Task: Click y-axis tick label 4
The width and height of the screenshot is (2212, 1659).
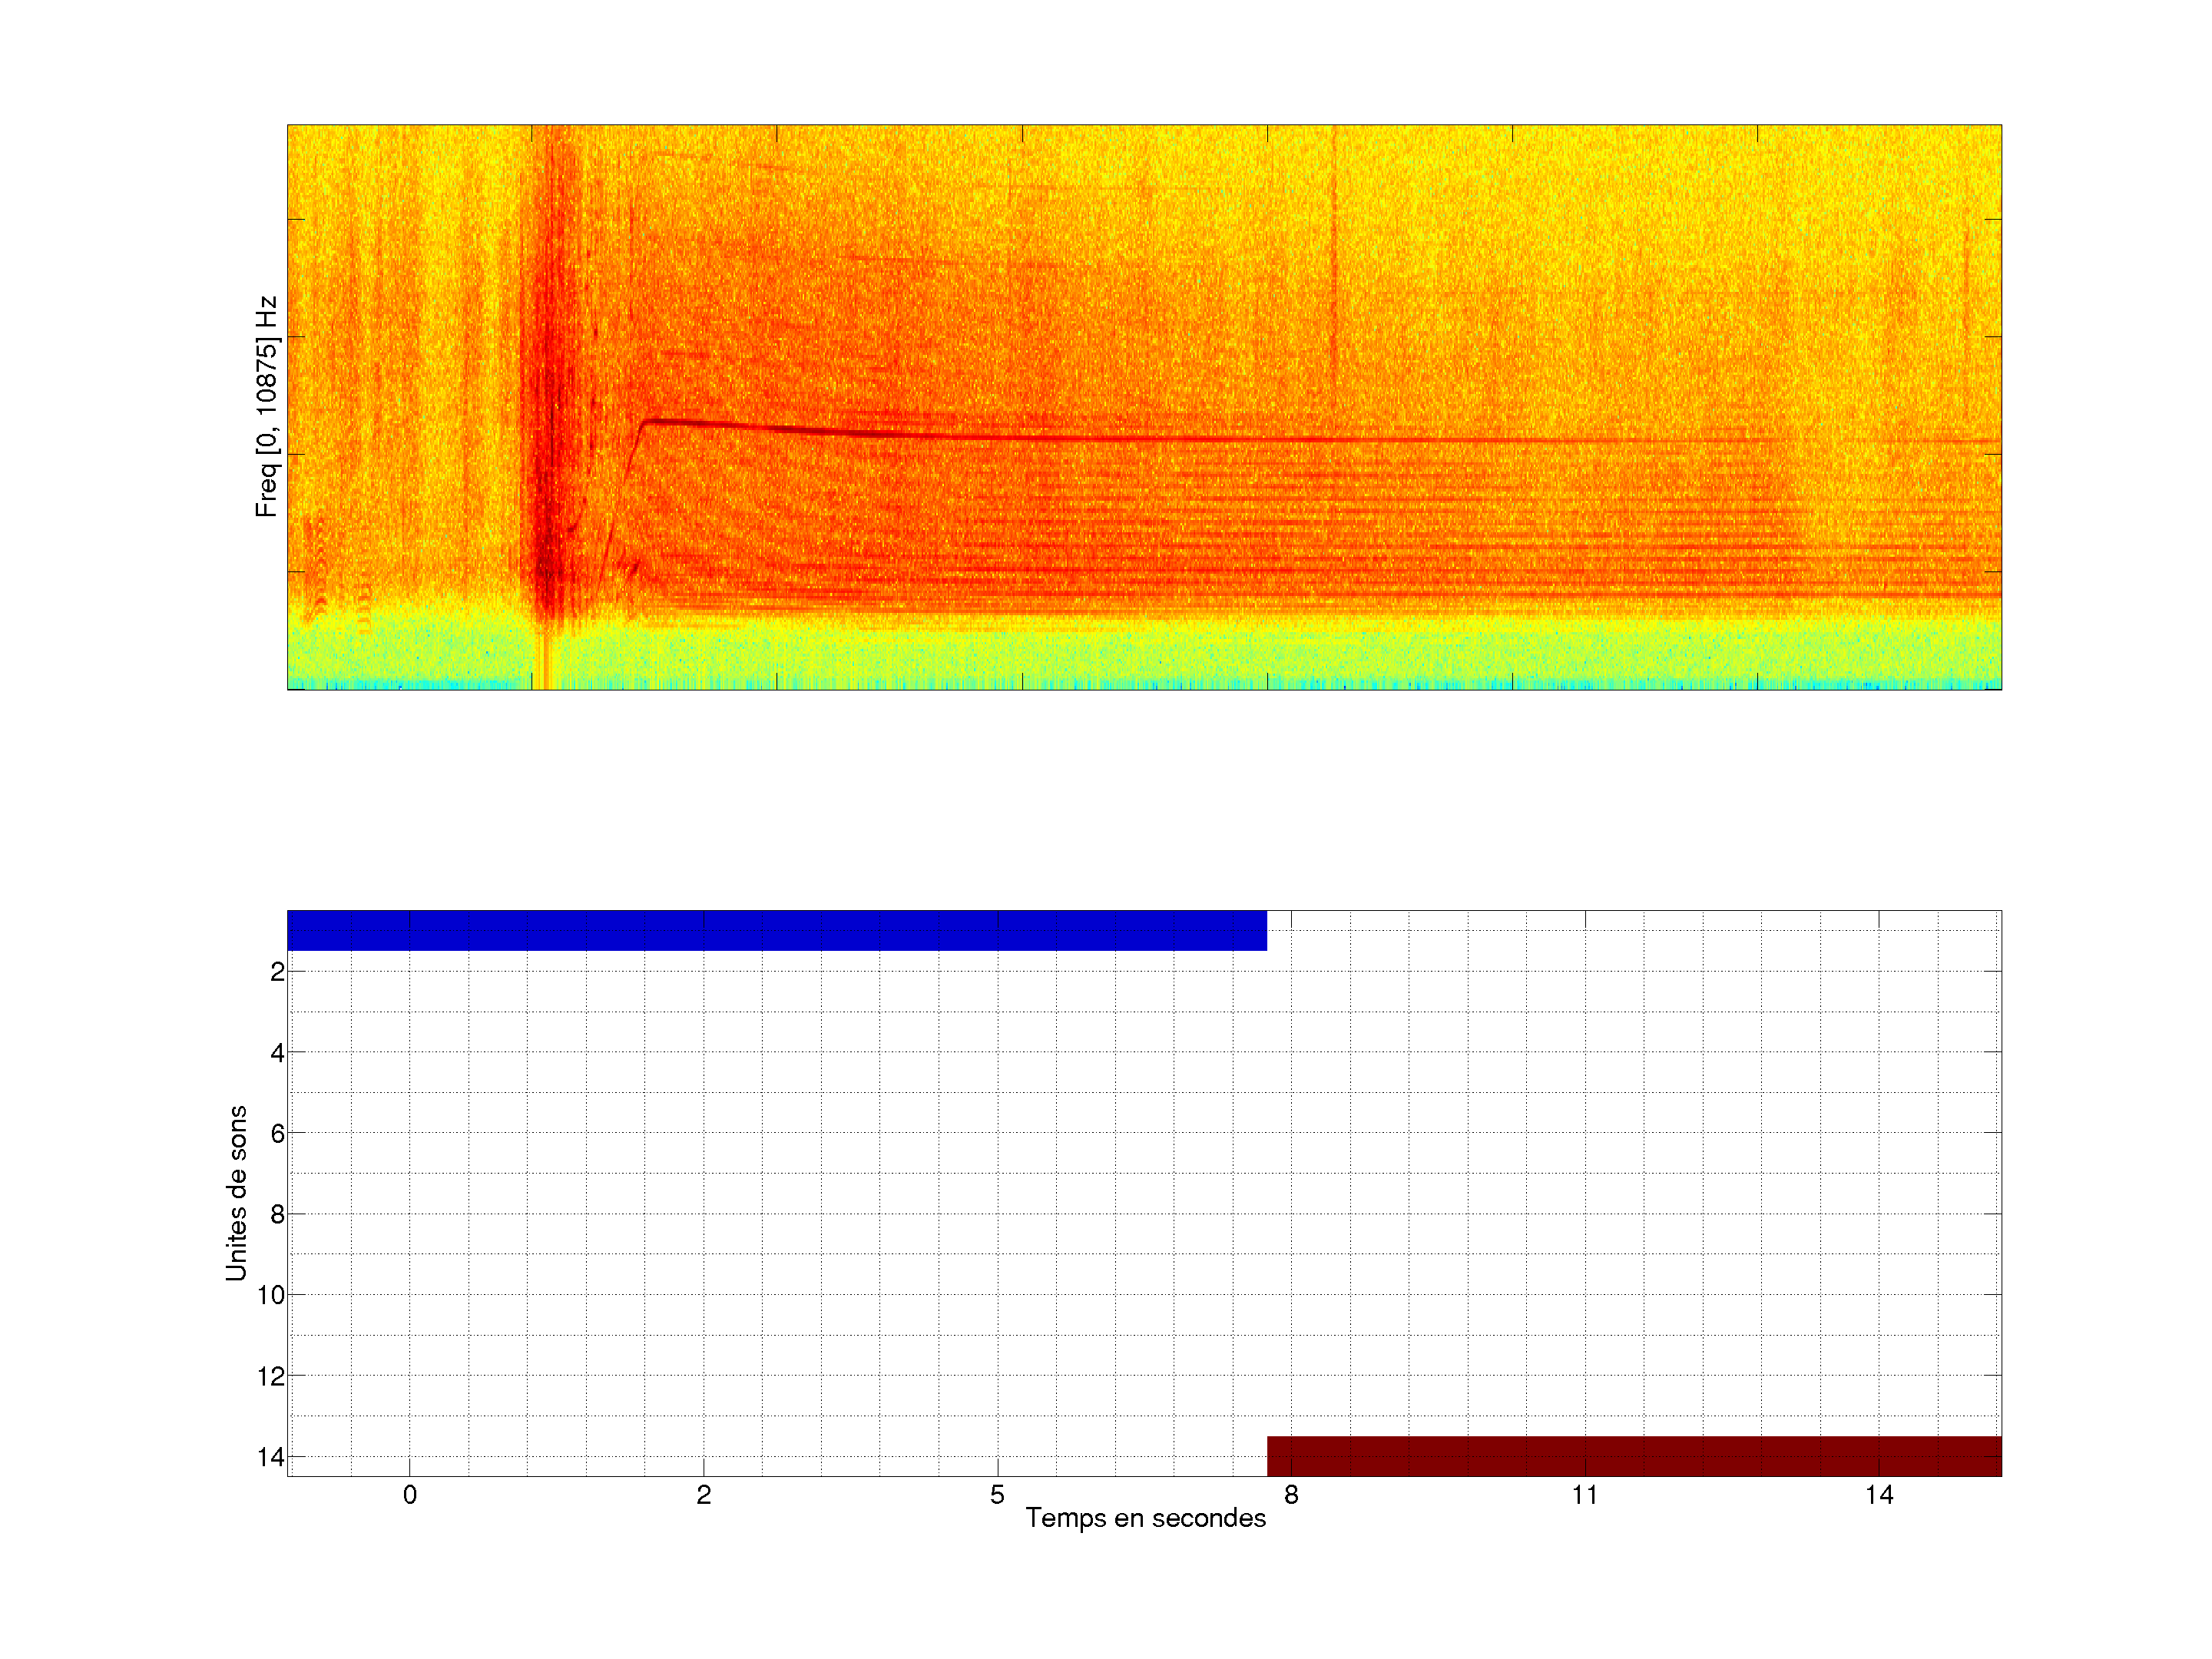Action: (277, 1053)
